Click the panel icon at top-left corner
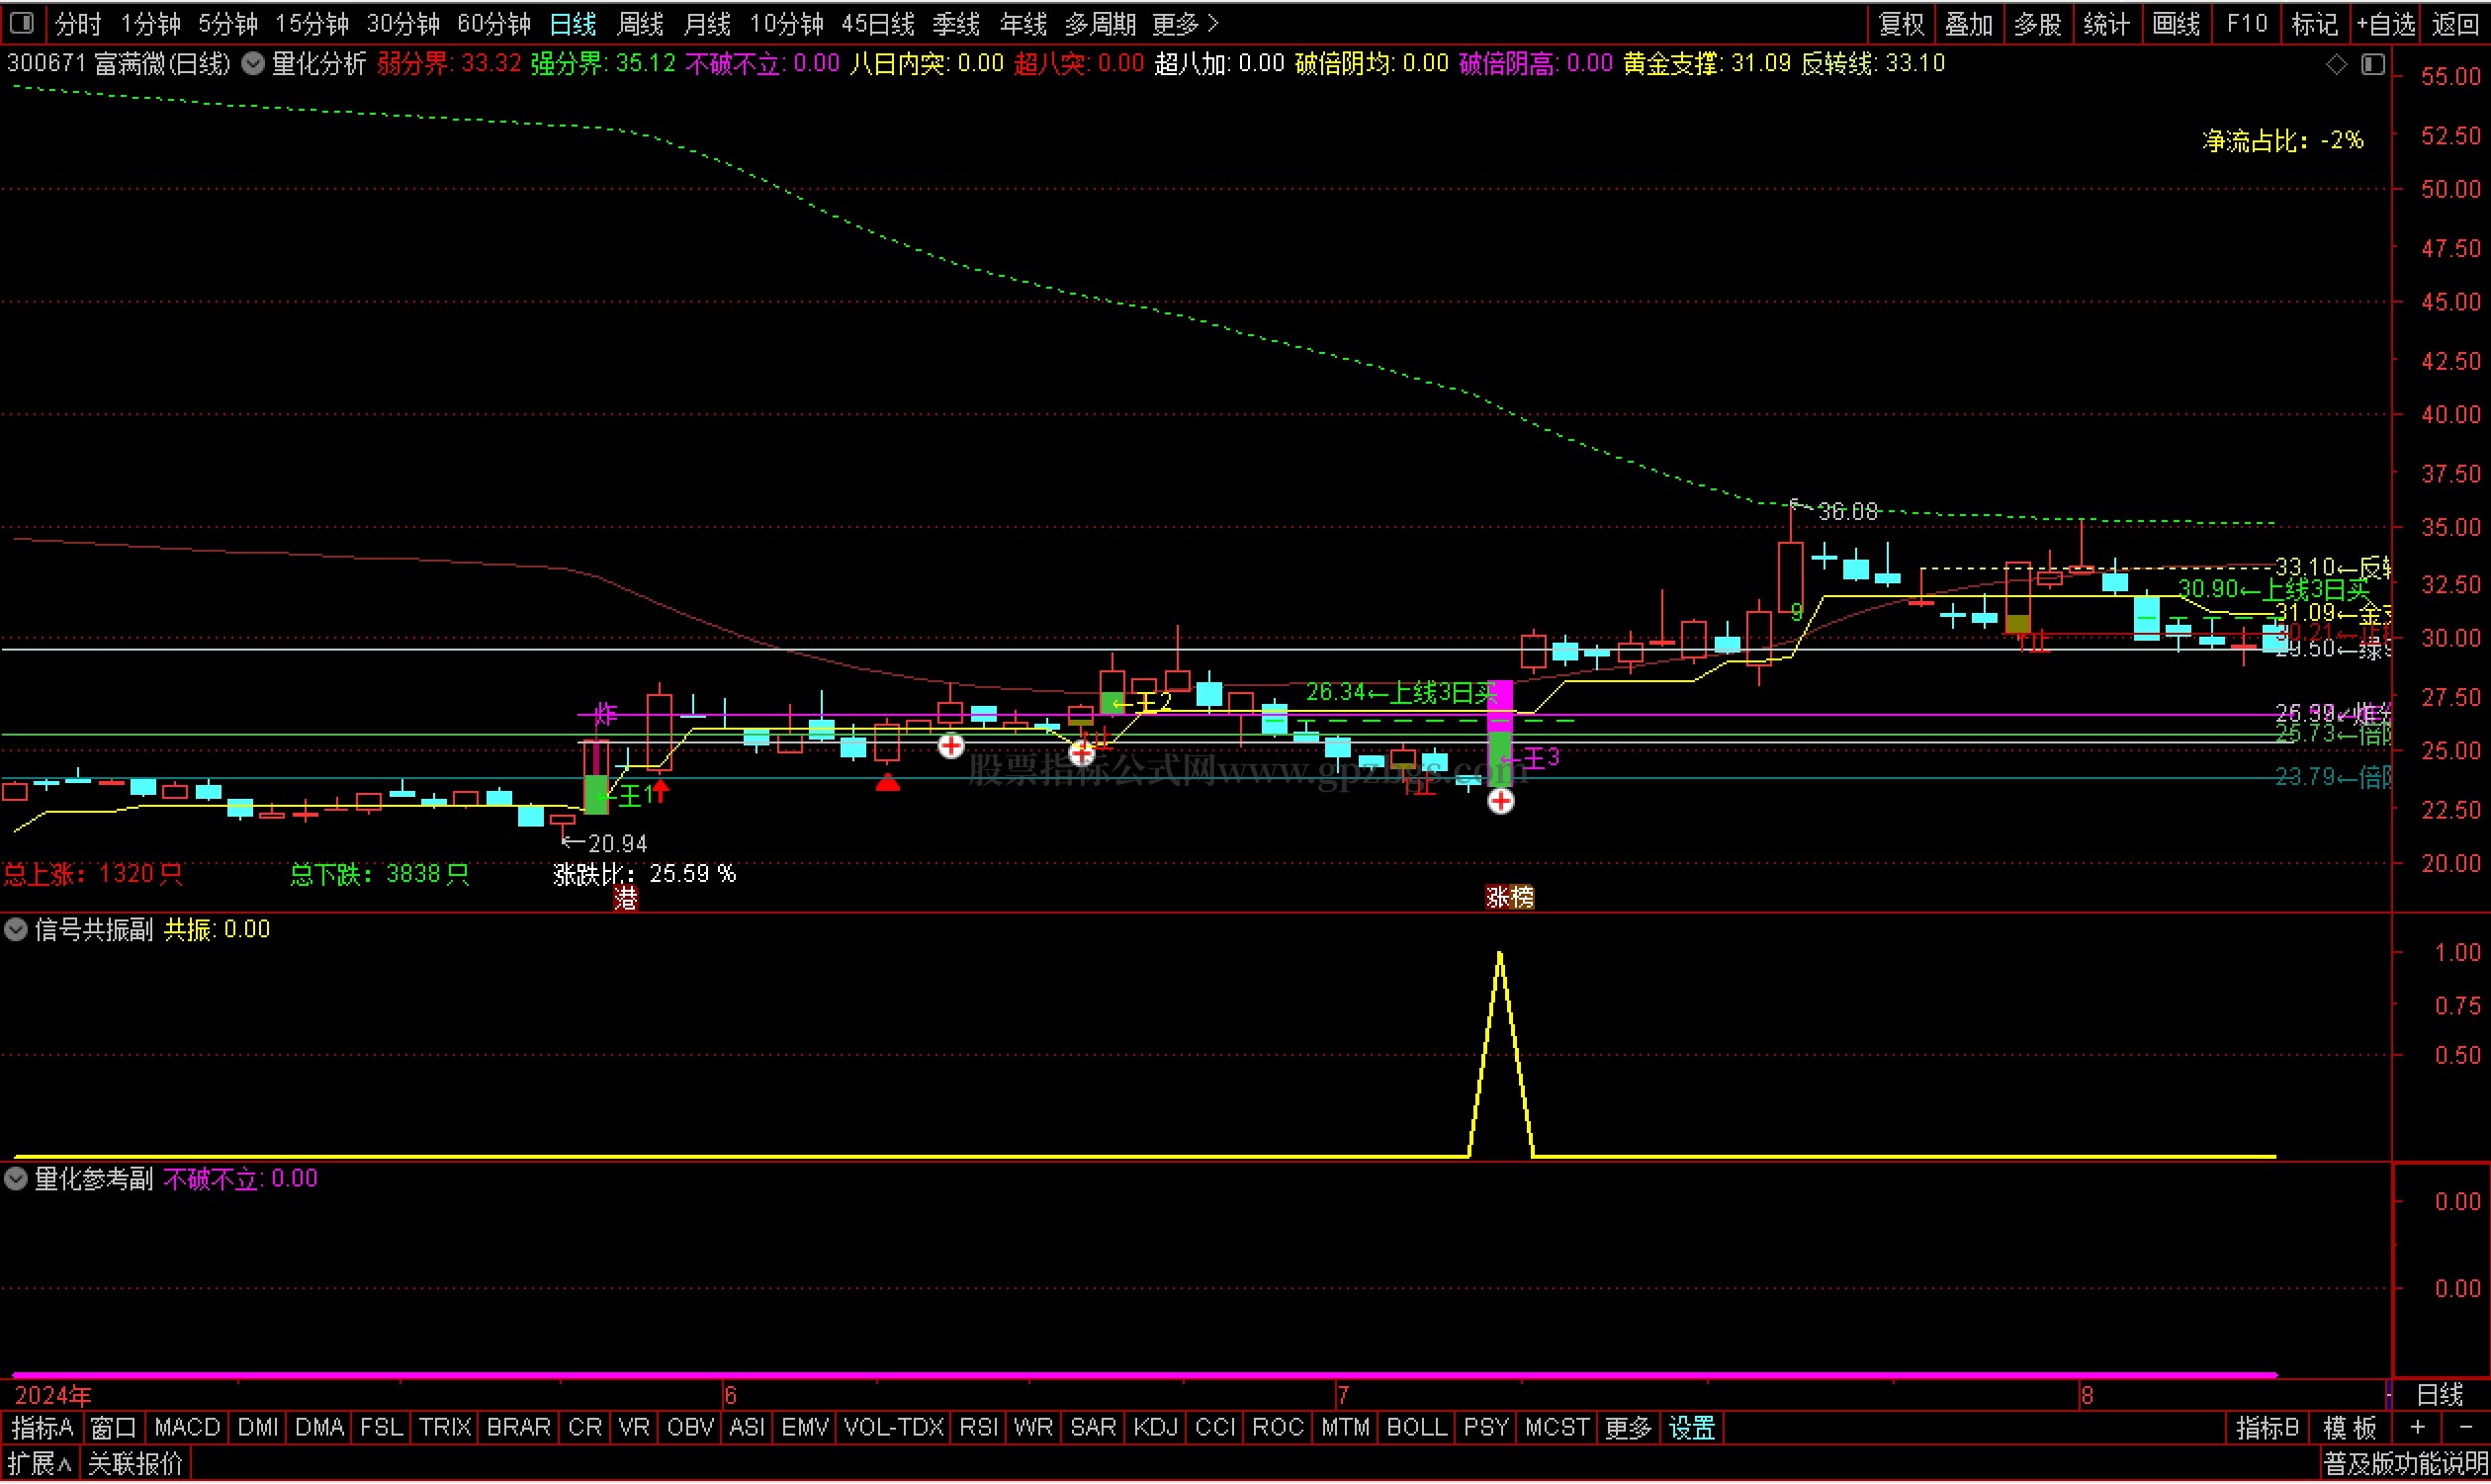 [x=21, y=22]
